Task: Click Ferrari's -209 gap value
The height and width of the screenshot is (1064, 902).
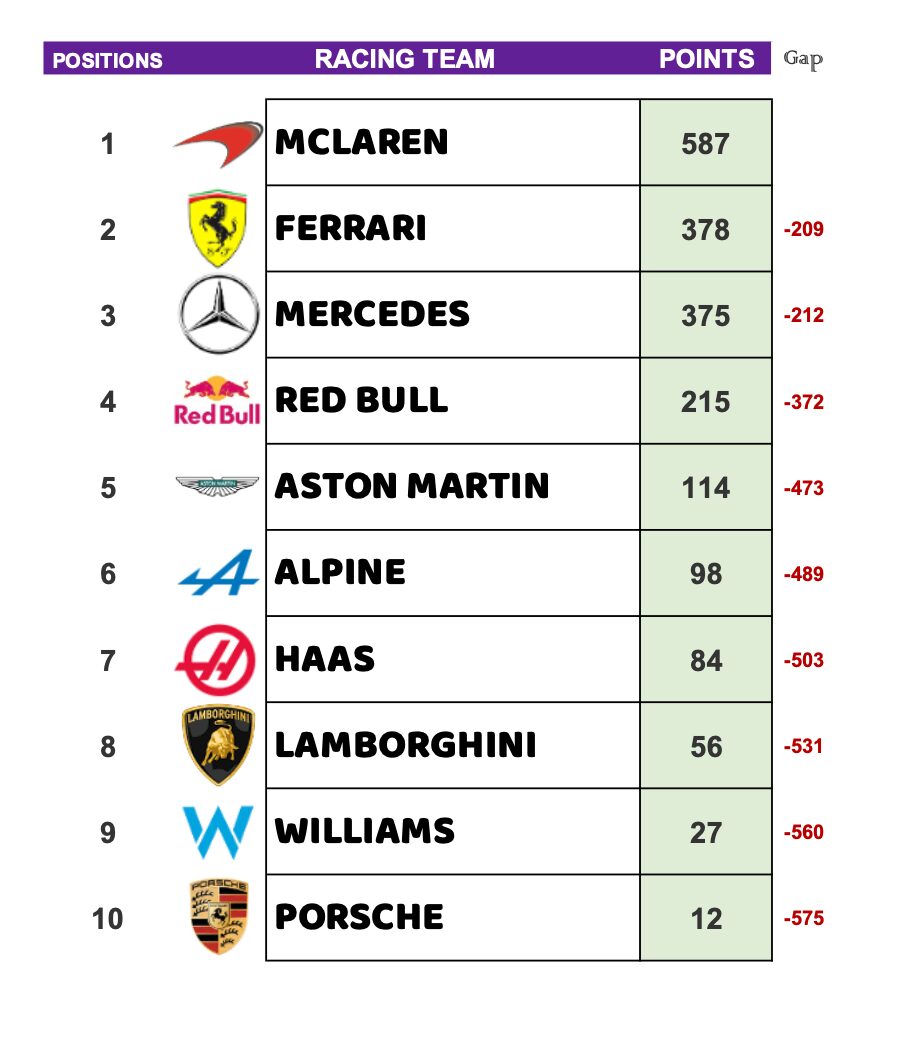Action: pyautogui.click(x=803, y=230)
